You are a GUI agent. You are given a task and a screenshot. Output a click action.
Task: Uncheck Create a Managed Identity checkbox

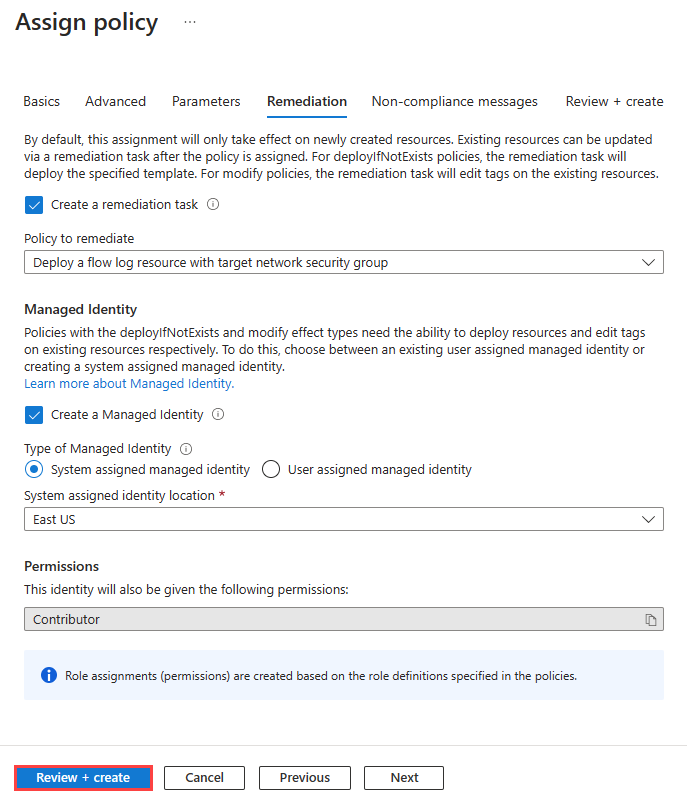tap(34, 414)
